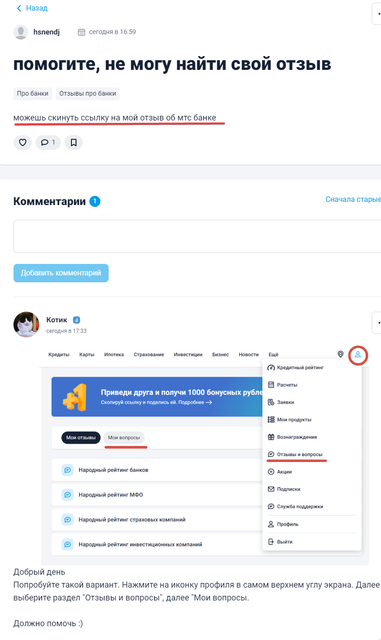Open the Про банки tag
The height and width of the screenshot is (640, 381).
pos(33,93)
